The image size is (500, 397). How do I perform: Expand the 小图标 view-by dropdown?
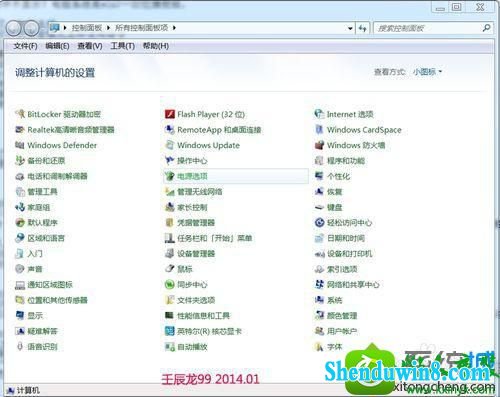coord(427,71)
